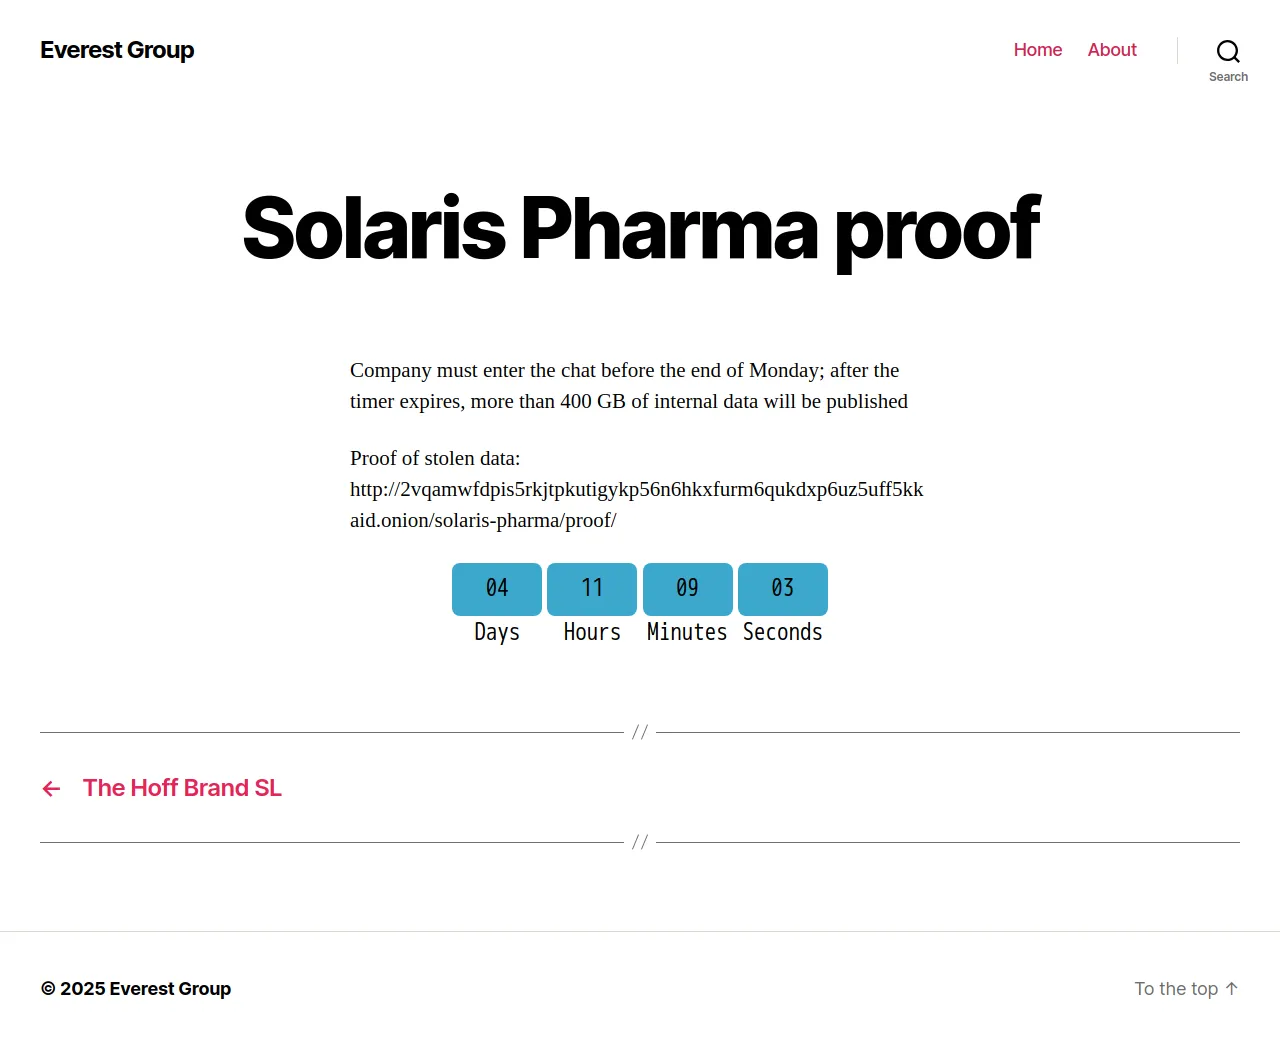Go to the Home menu item
This screenshot has height=1045, width=1280.
[1037, 50]
